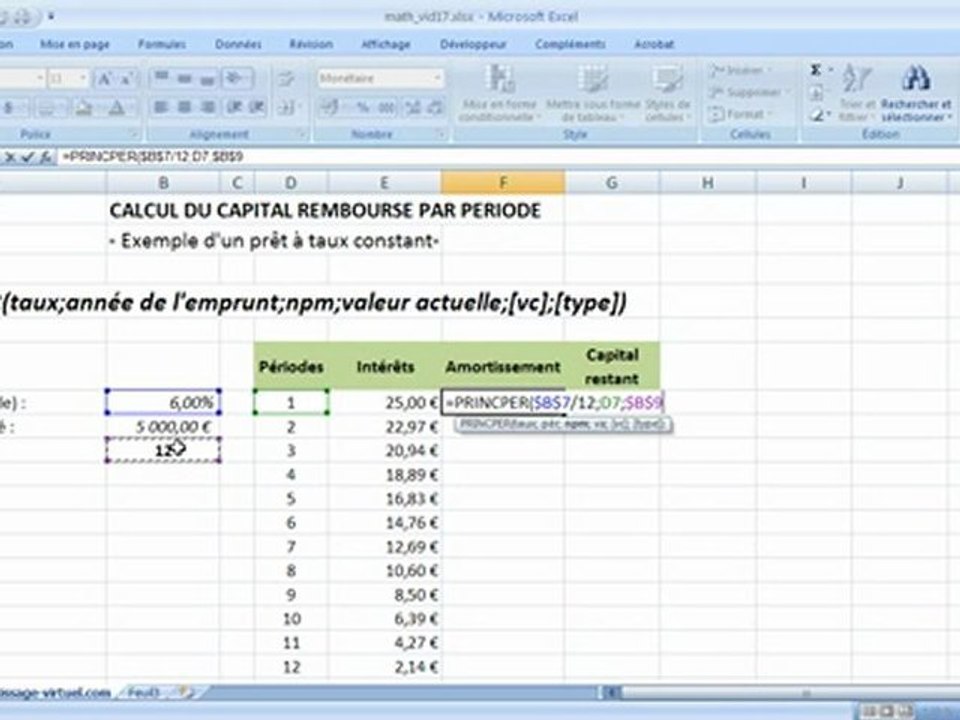
Task: Click the insert new worksheet icon
Action: 185,692
